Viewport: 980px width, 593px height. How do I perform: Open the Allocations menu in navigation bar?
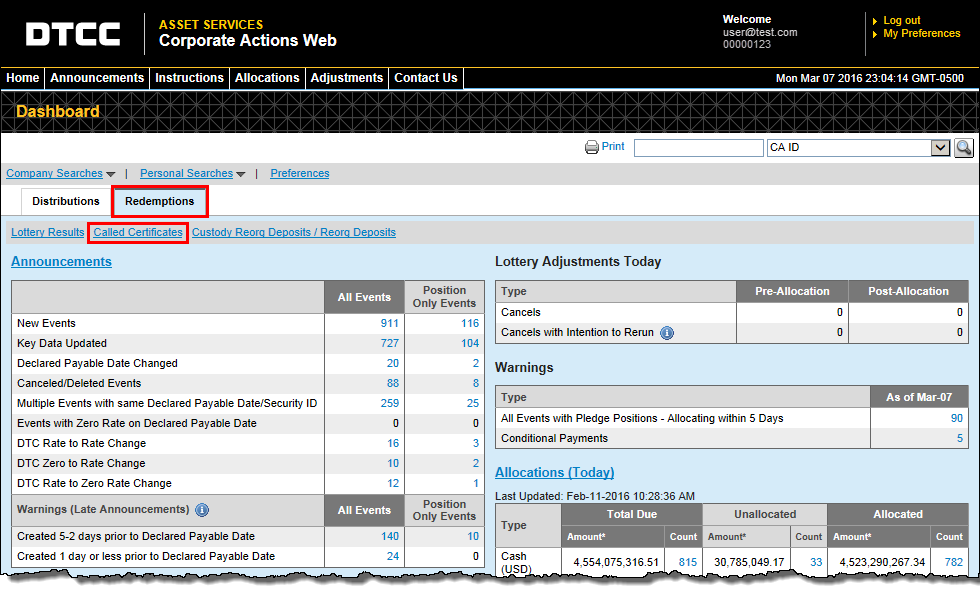point(267,78)
